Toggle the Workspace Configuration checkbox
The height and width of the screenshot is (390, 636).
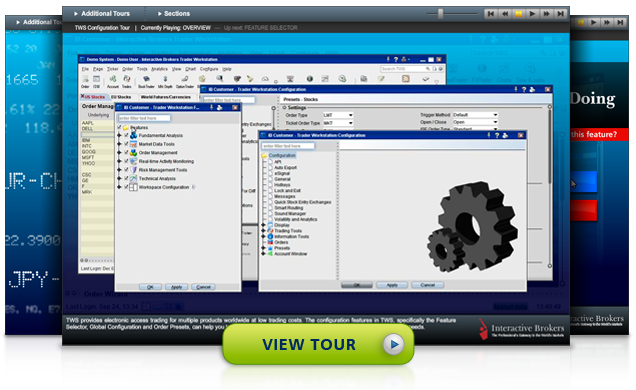point(126,187)
